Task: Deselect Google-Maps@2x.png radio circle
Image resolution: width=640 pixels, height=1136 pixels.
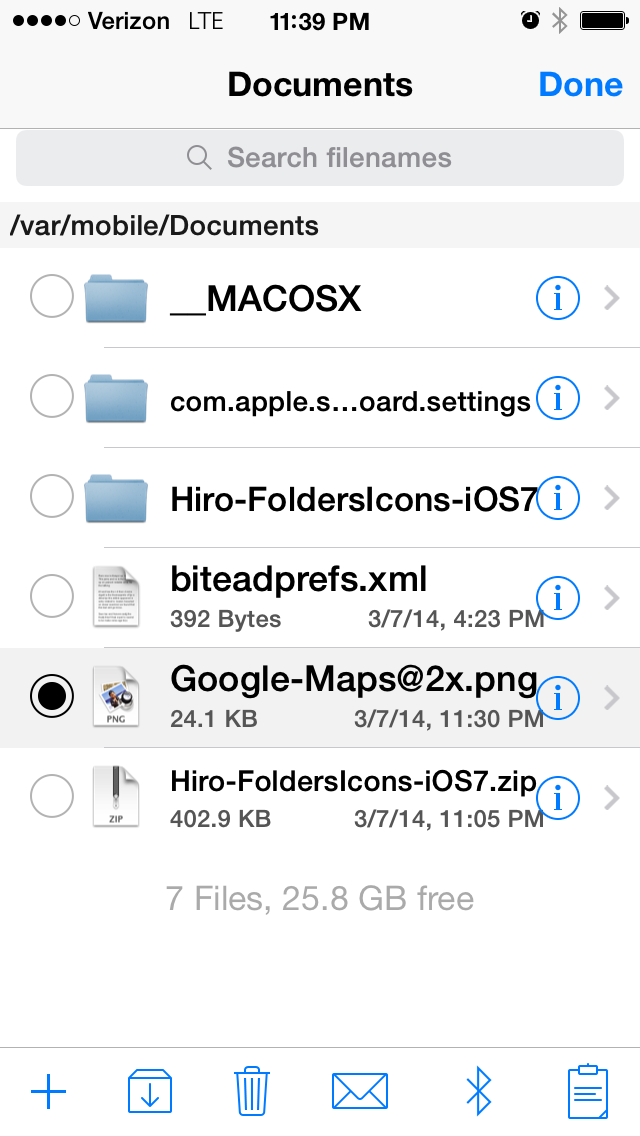Action: 51,696
